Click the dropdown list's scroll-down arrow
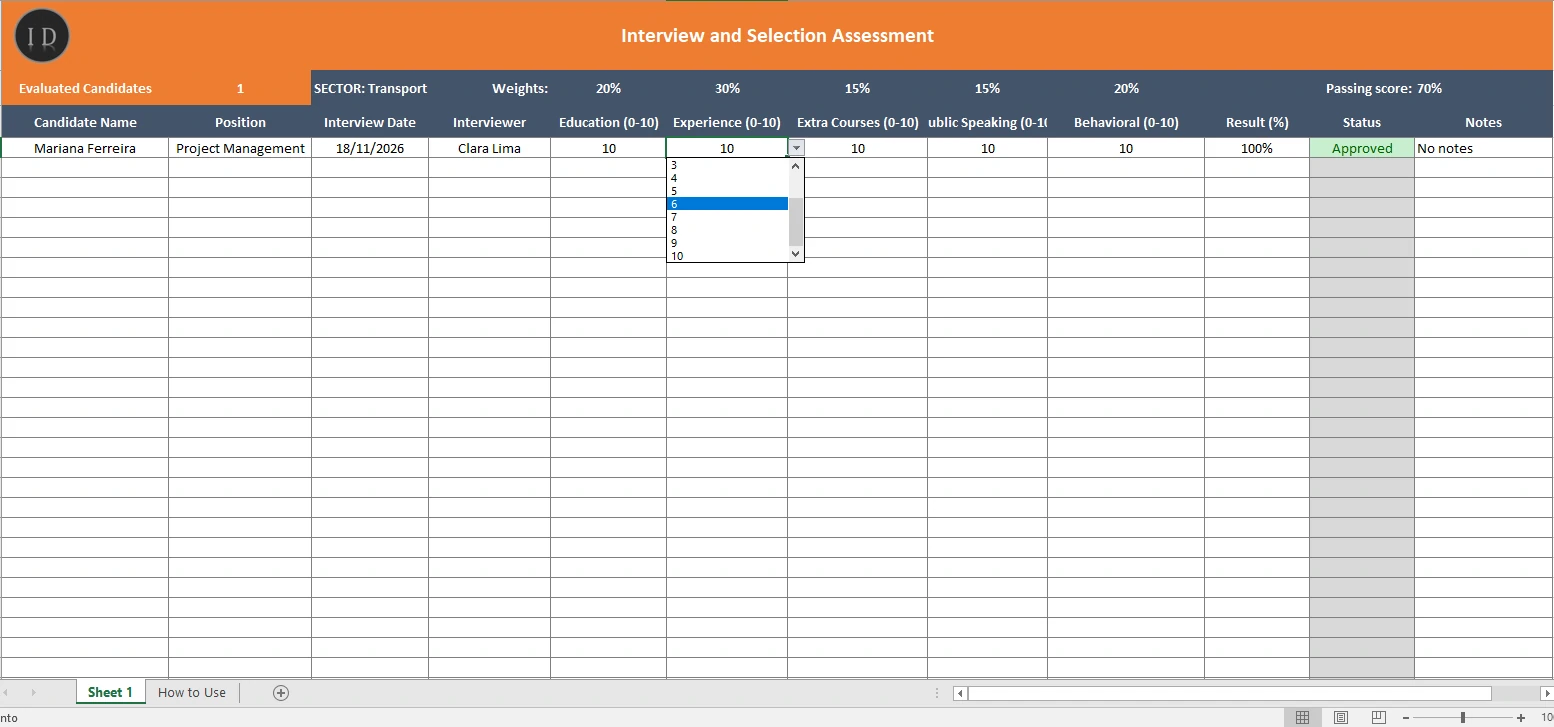This screenshot has height=727, width=1554. 796,254
